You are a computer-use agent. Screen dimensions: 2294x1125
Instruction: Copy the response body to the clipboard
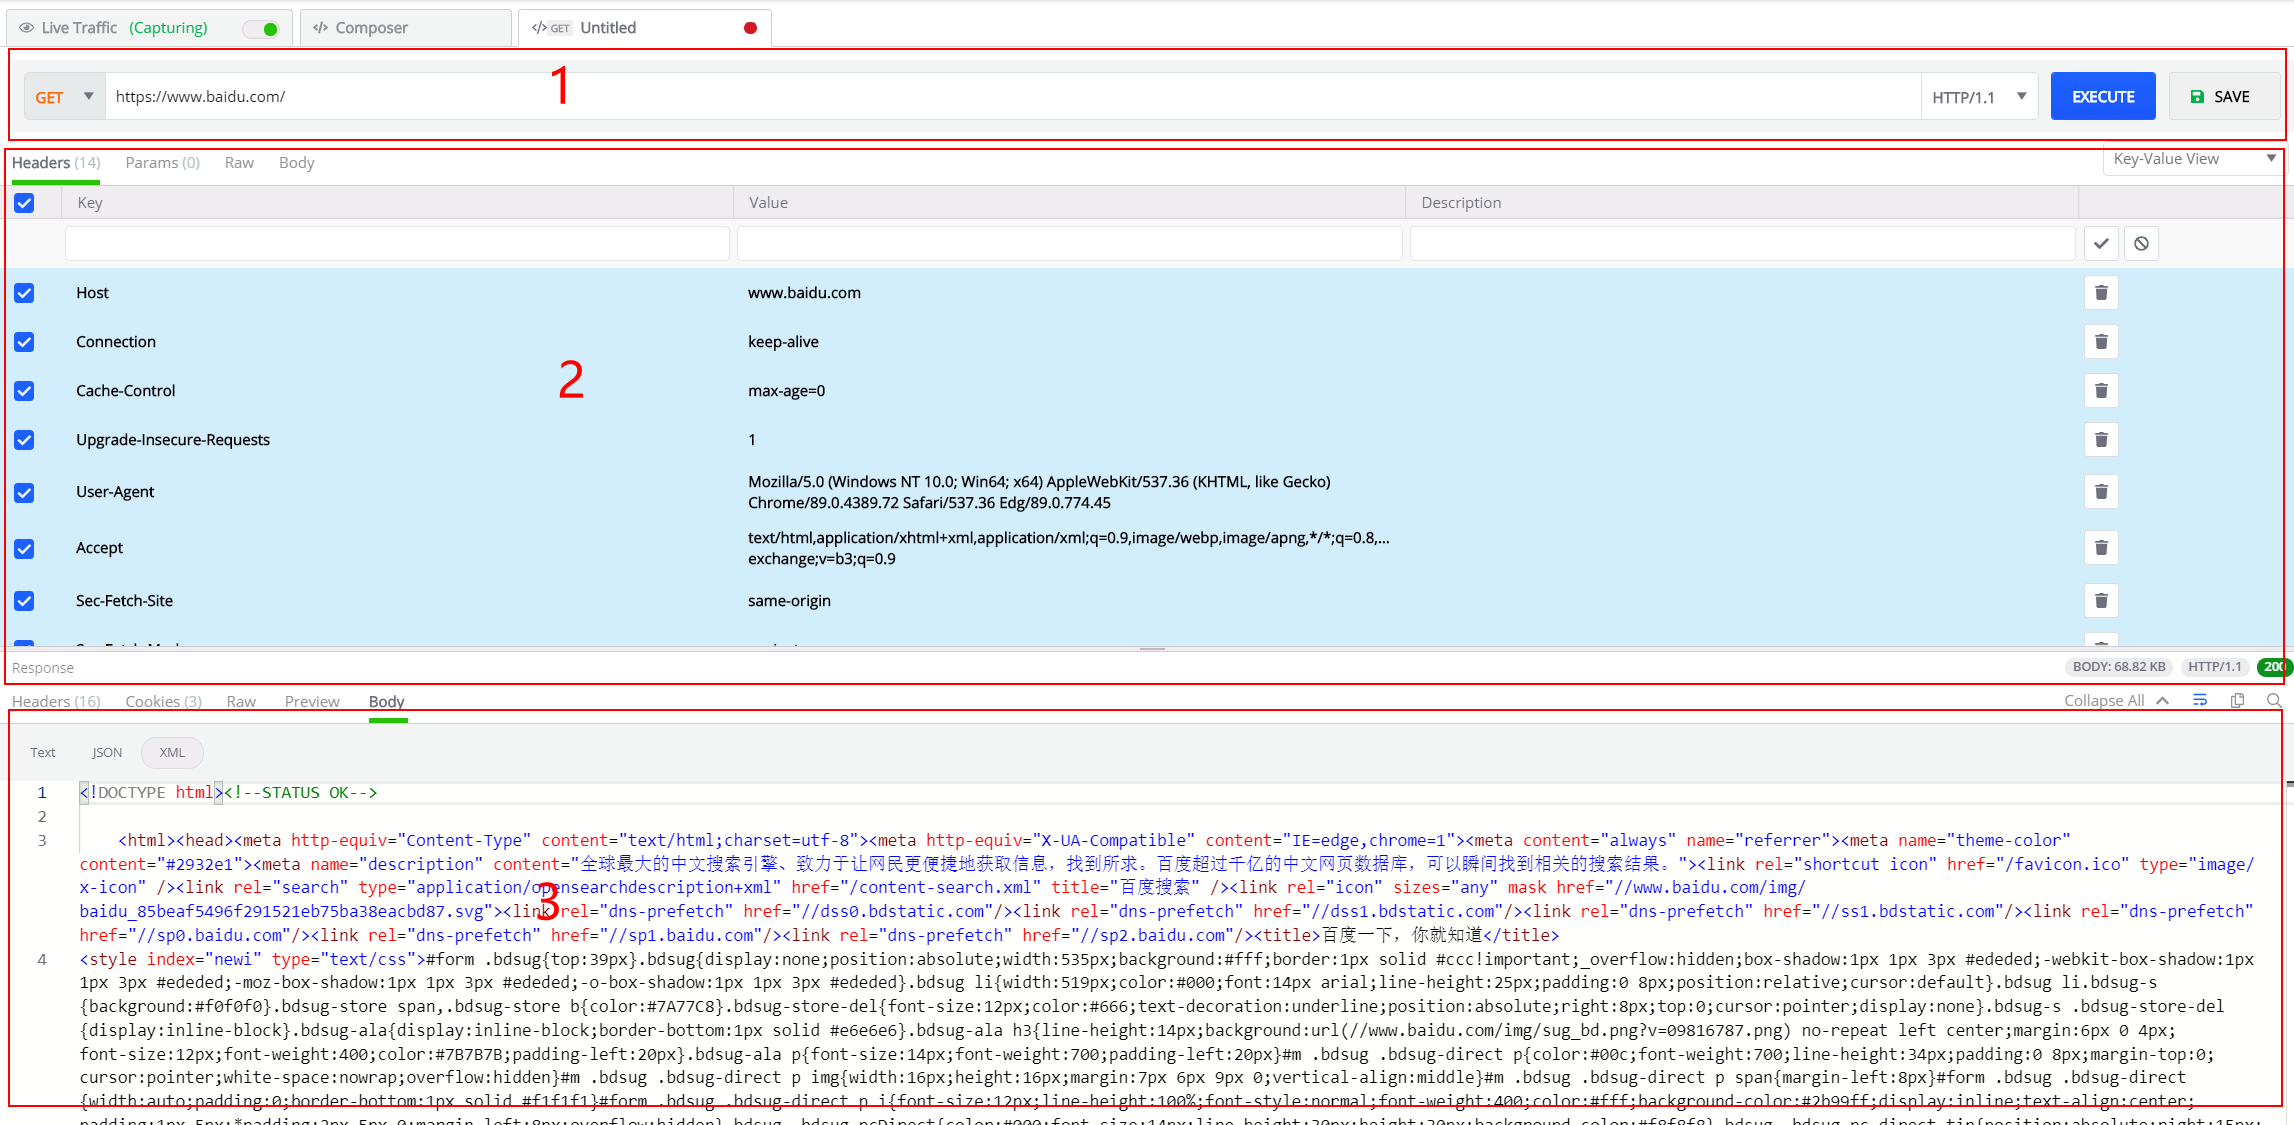2238,701
